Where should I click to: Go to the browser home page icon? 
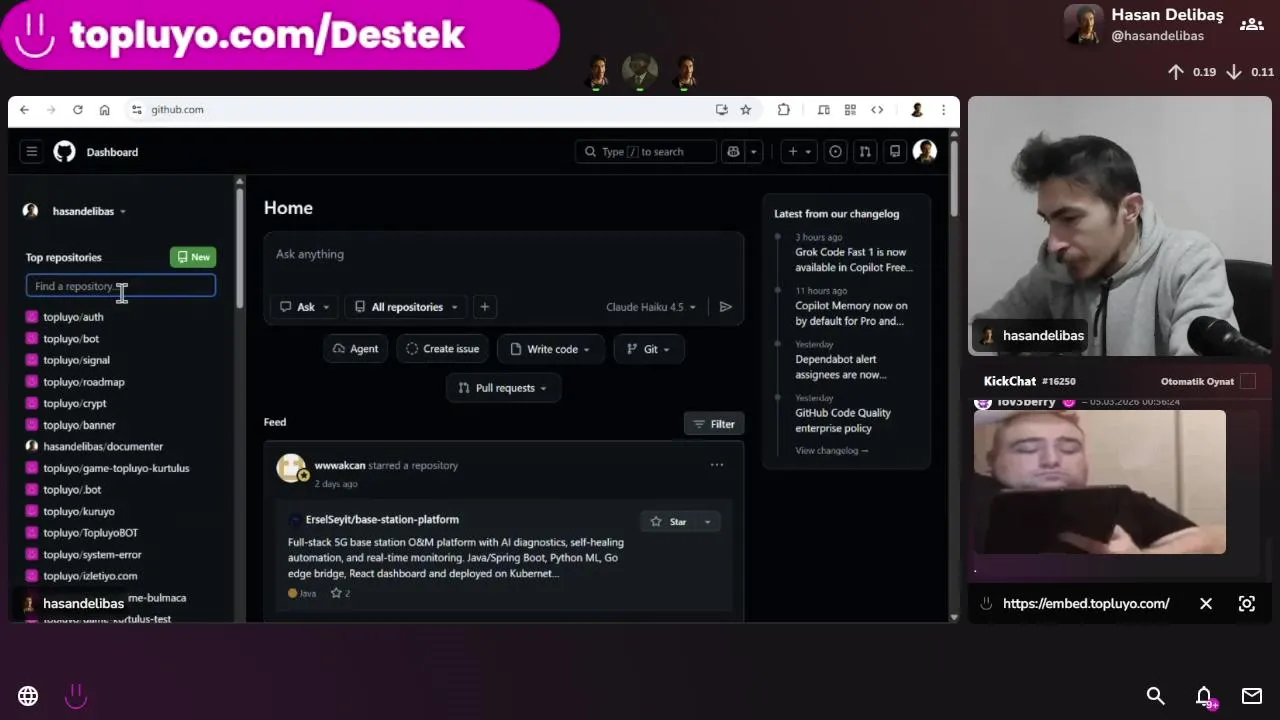[x=104, y=110]
